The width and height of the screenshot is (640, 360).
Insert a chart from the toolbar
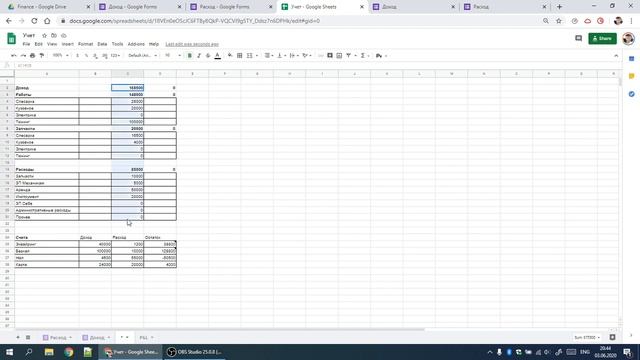point(339,56)
